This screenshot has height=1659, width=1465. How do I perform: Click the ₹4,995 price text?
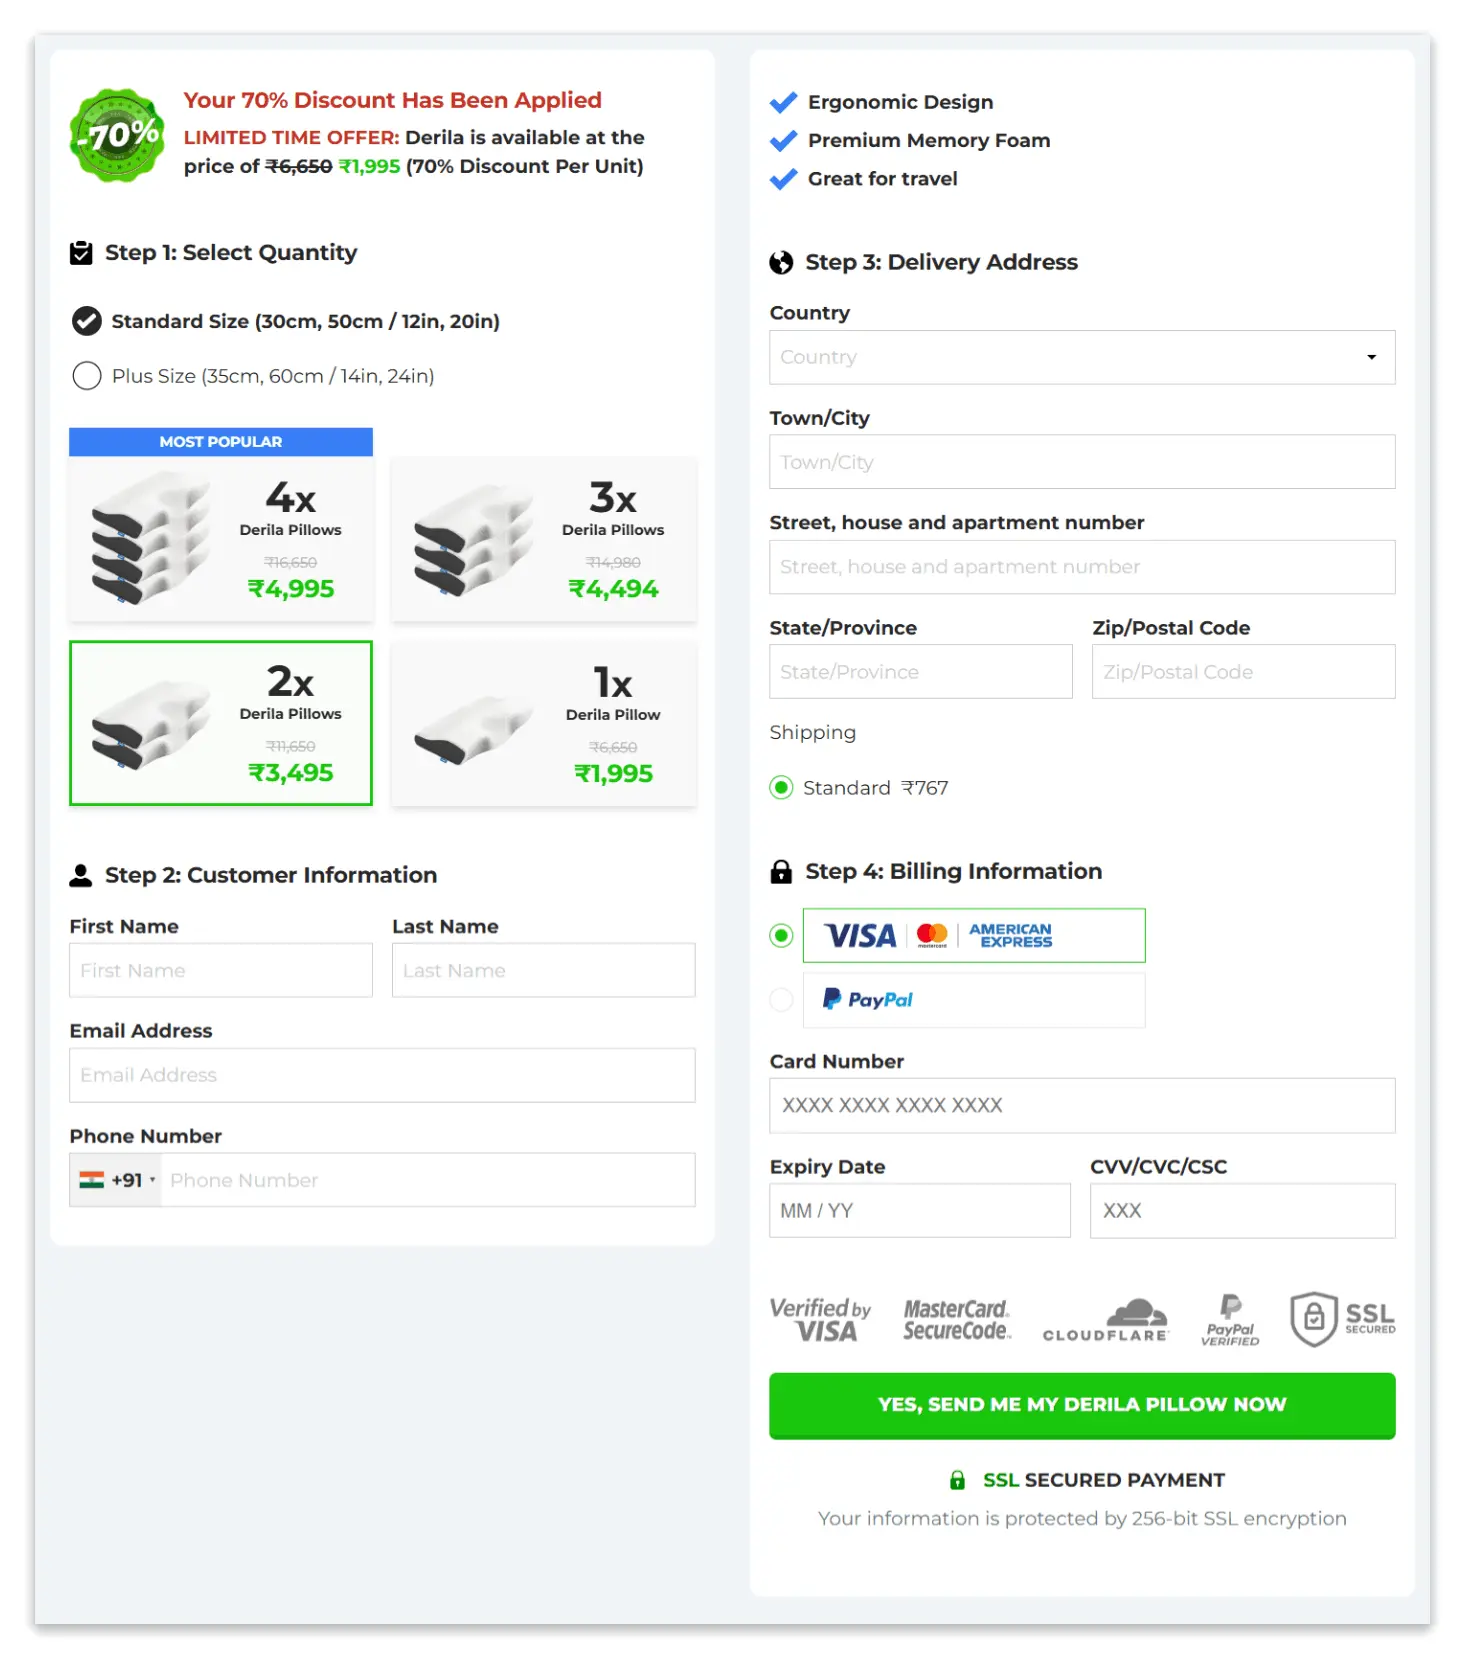click(291, 589)
